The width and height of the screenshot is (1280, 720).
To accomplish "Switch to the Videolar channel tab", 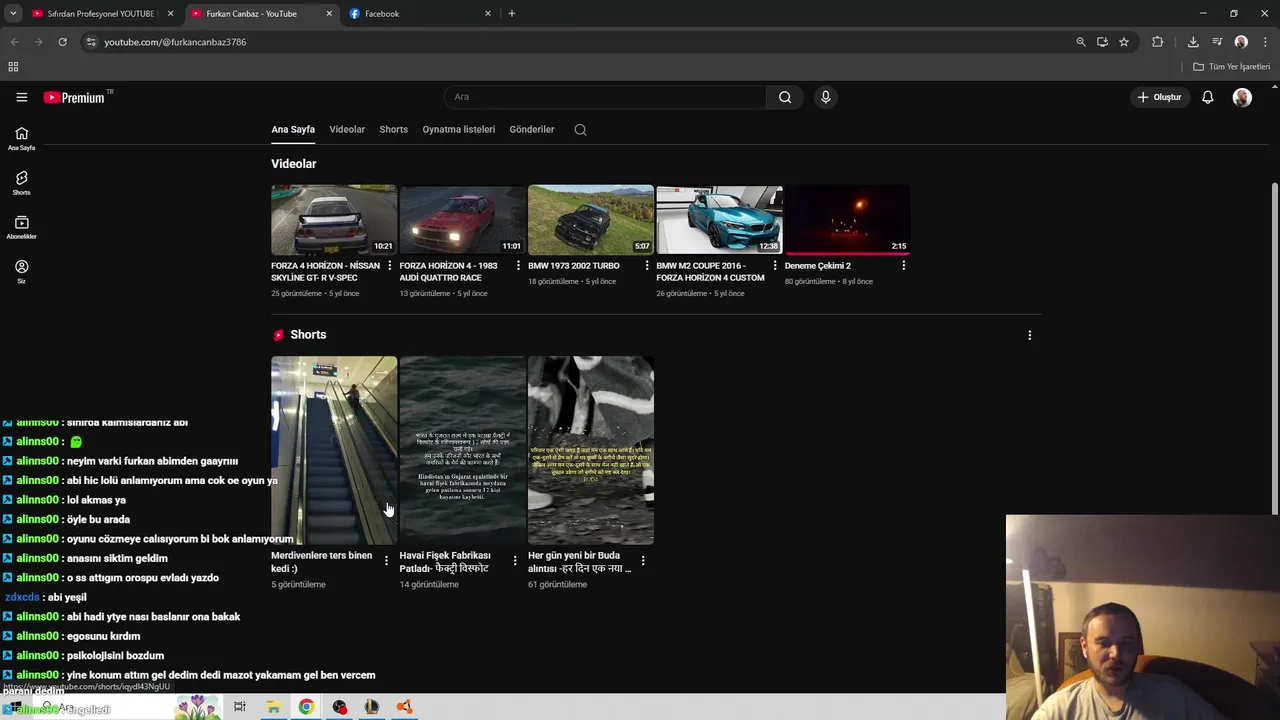I will coord(347,129).
